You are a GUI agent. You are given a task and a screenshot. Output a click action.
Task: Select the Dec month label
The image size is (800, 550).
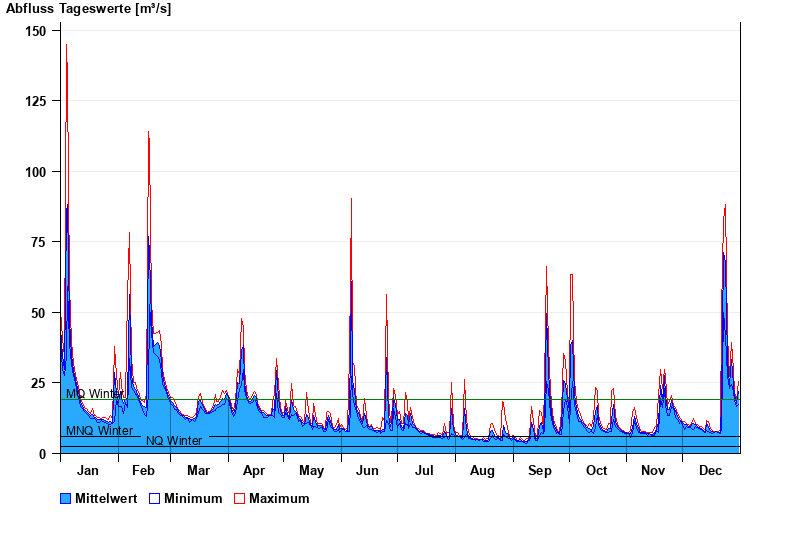point(711,471)
